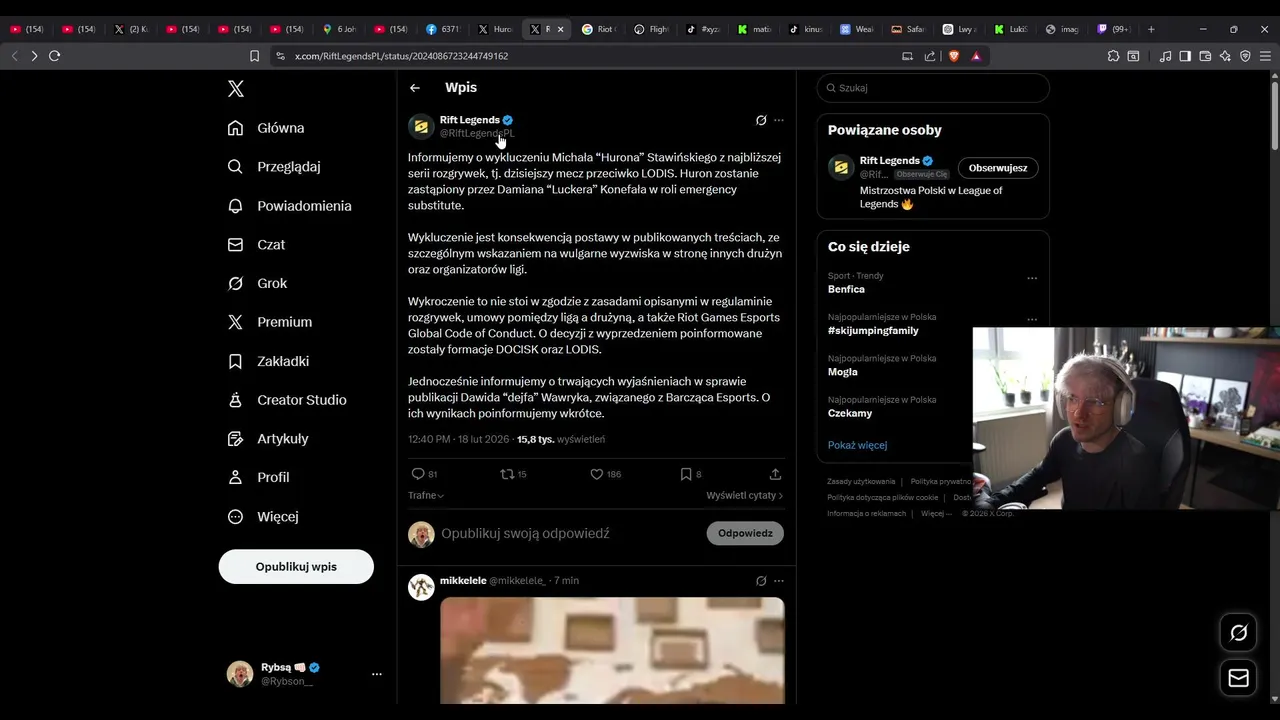Open Brave Rewards triangle icon
The image size is (1280, 720).
click(976, 56)
